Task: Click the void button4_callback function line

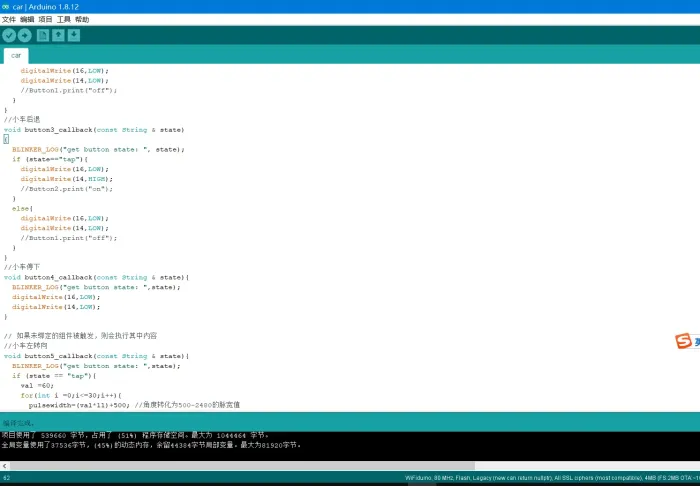Action: [96, 278]
